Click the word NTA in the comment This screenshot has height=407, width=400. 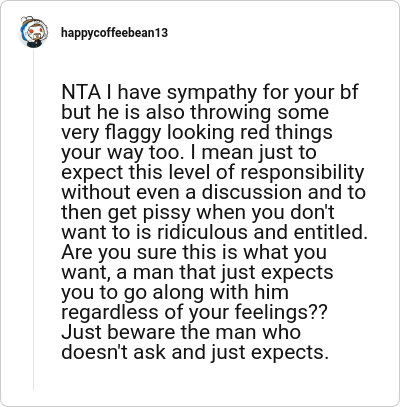point(81,92)
